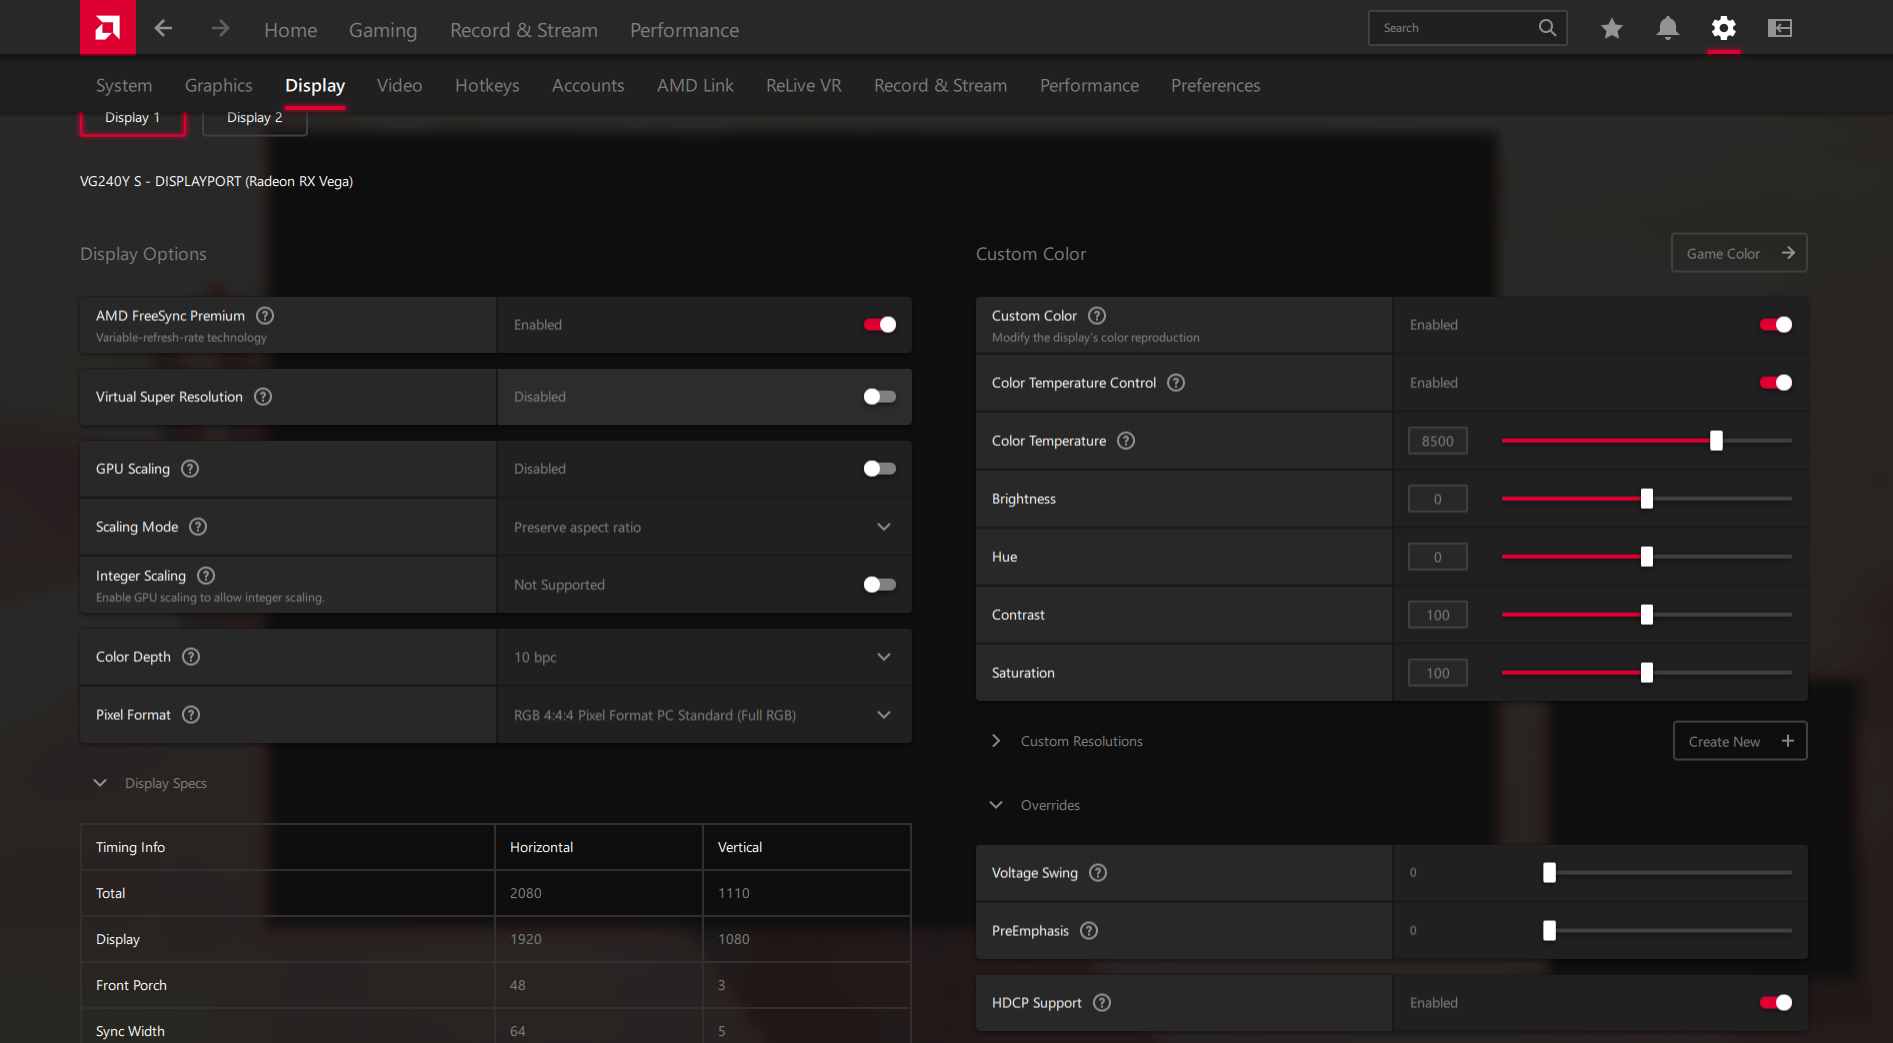Open the Home tab
The image size is (1893, 1043).
click(x=290, y=30)
